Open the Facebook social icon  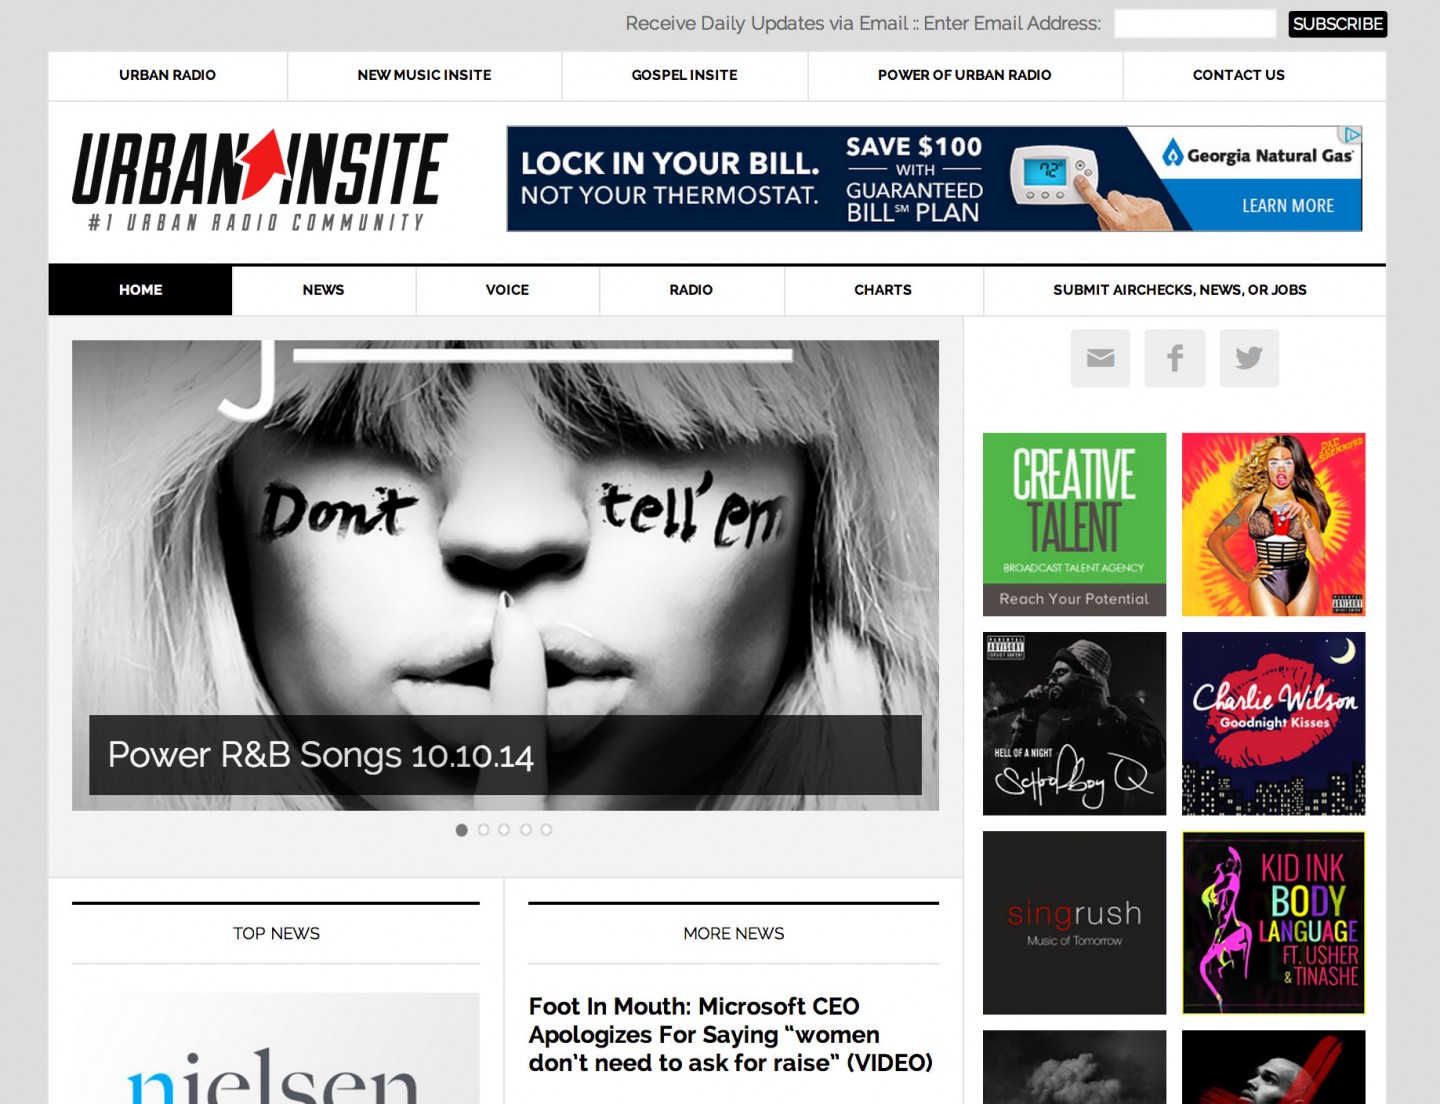1174,358
